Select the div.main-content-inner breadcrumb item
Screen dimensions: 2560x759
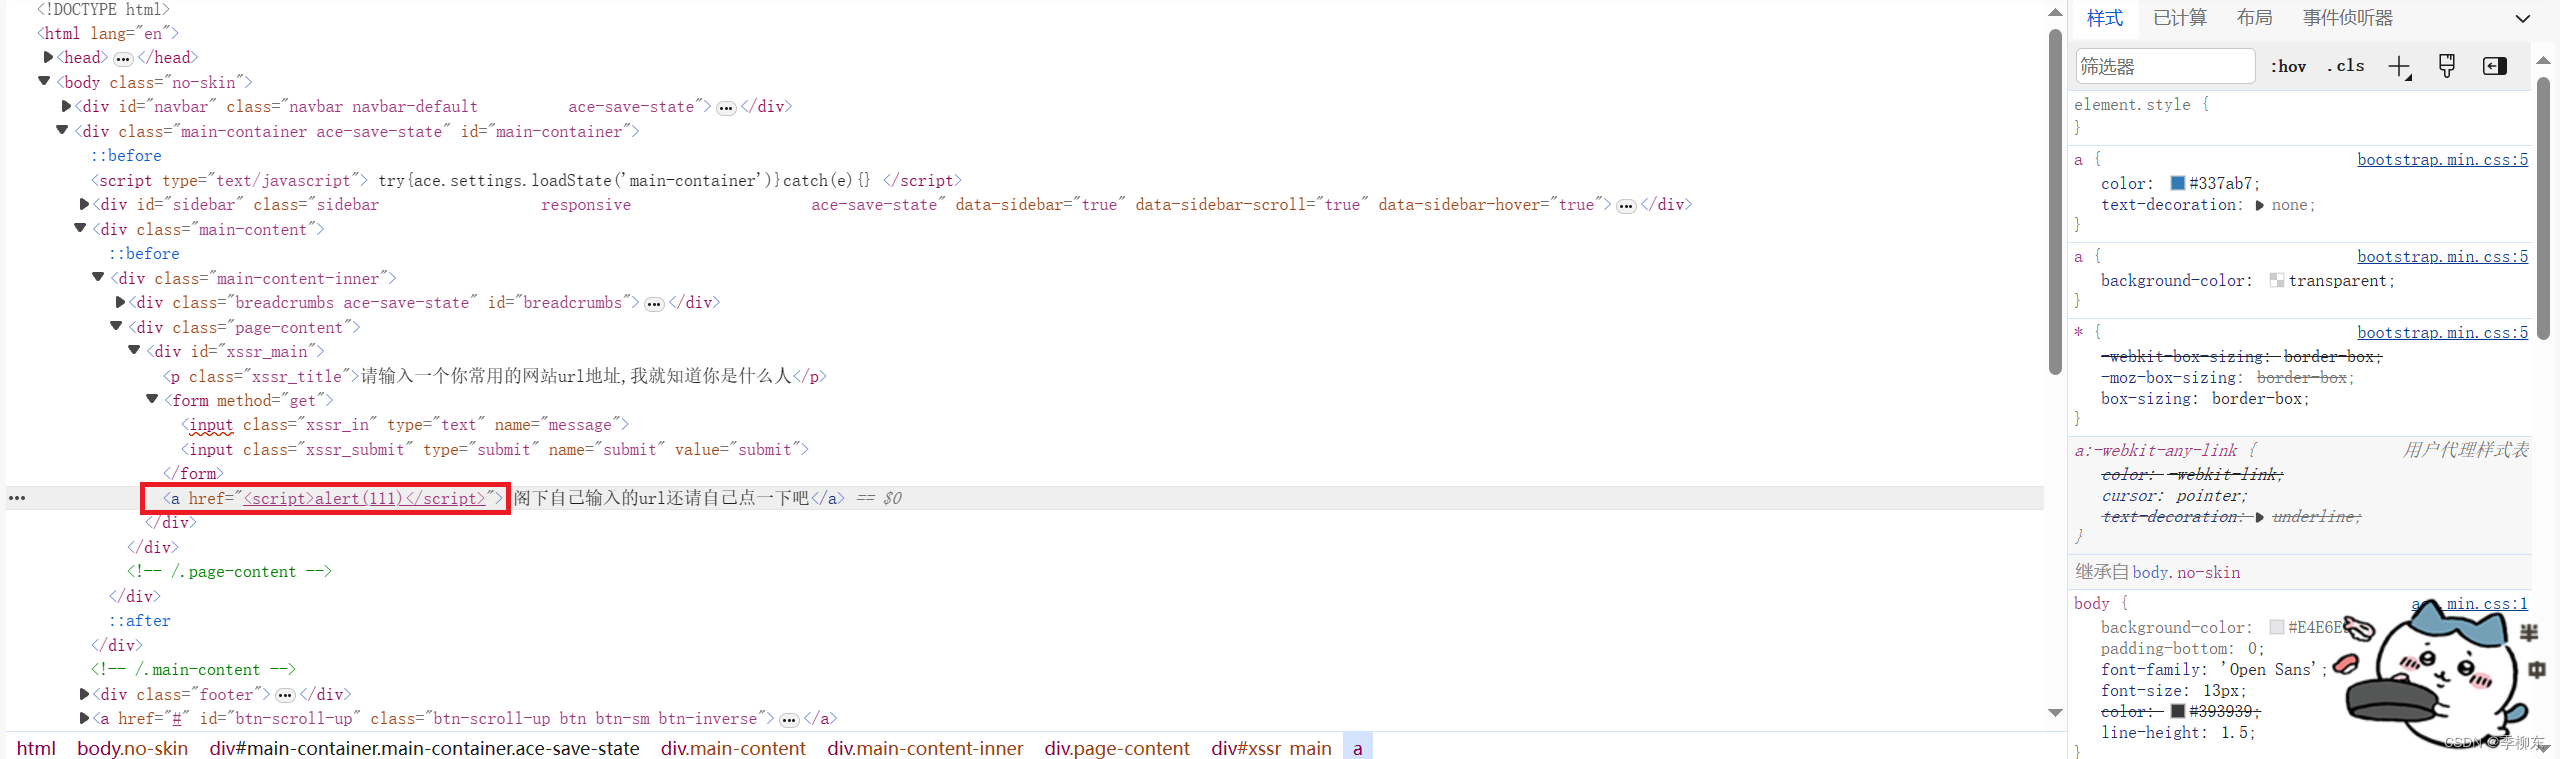point(925,748)
